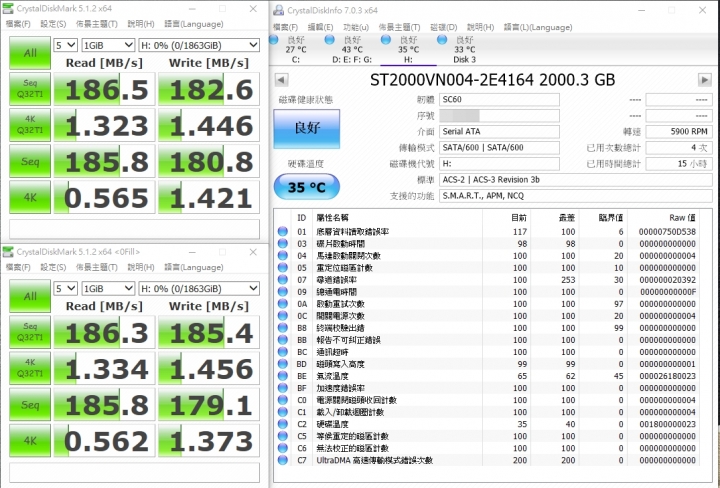Click the firmware field showing SC60
Screen dimensions: 720x488
coord(499,100)
